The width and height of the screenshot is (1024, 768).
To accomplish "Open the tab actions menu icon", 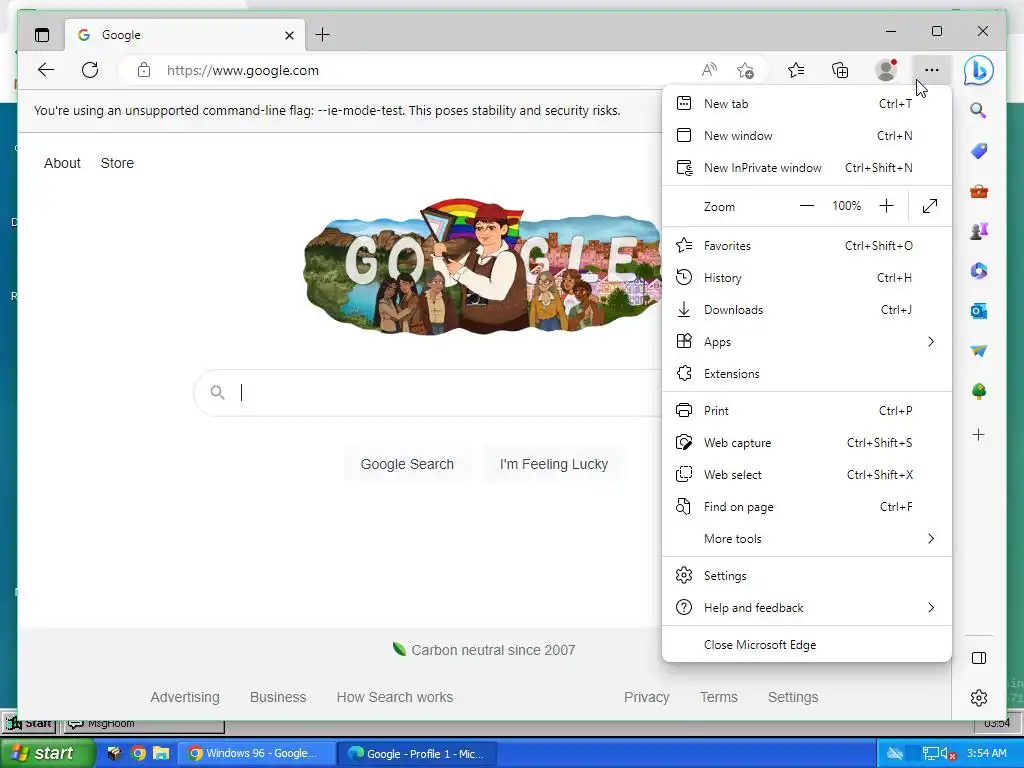I will 42,35.
